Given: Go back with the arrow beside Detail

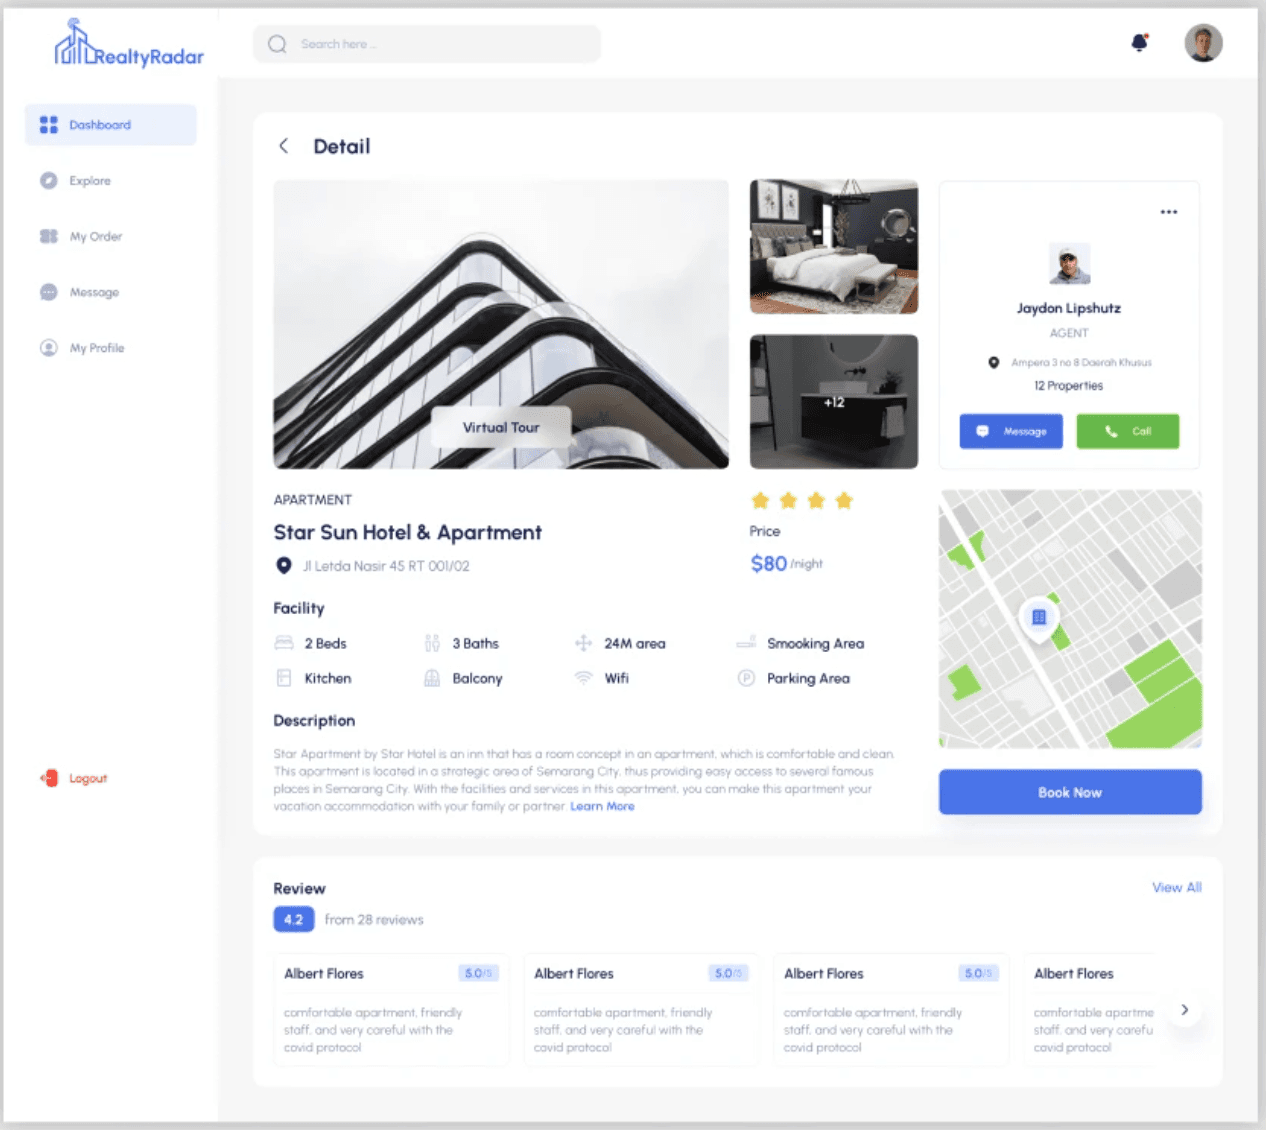Looking at the screenshot, I should pyautogui.click(x=284, y=146).
